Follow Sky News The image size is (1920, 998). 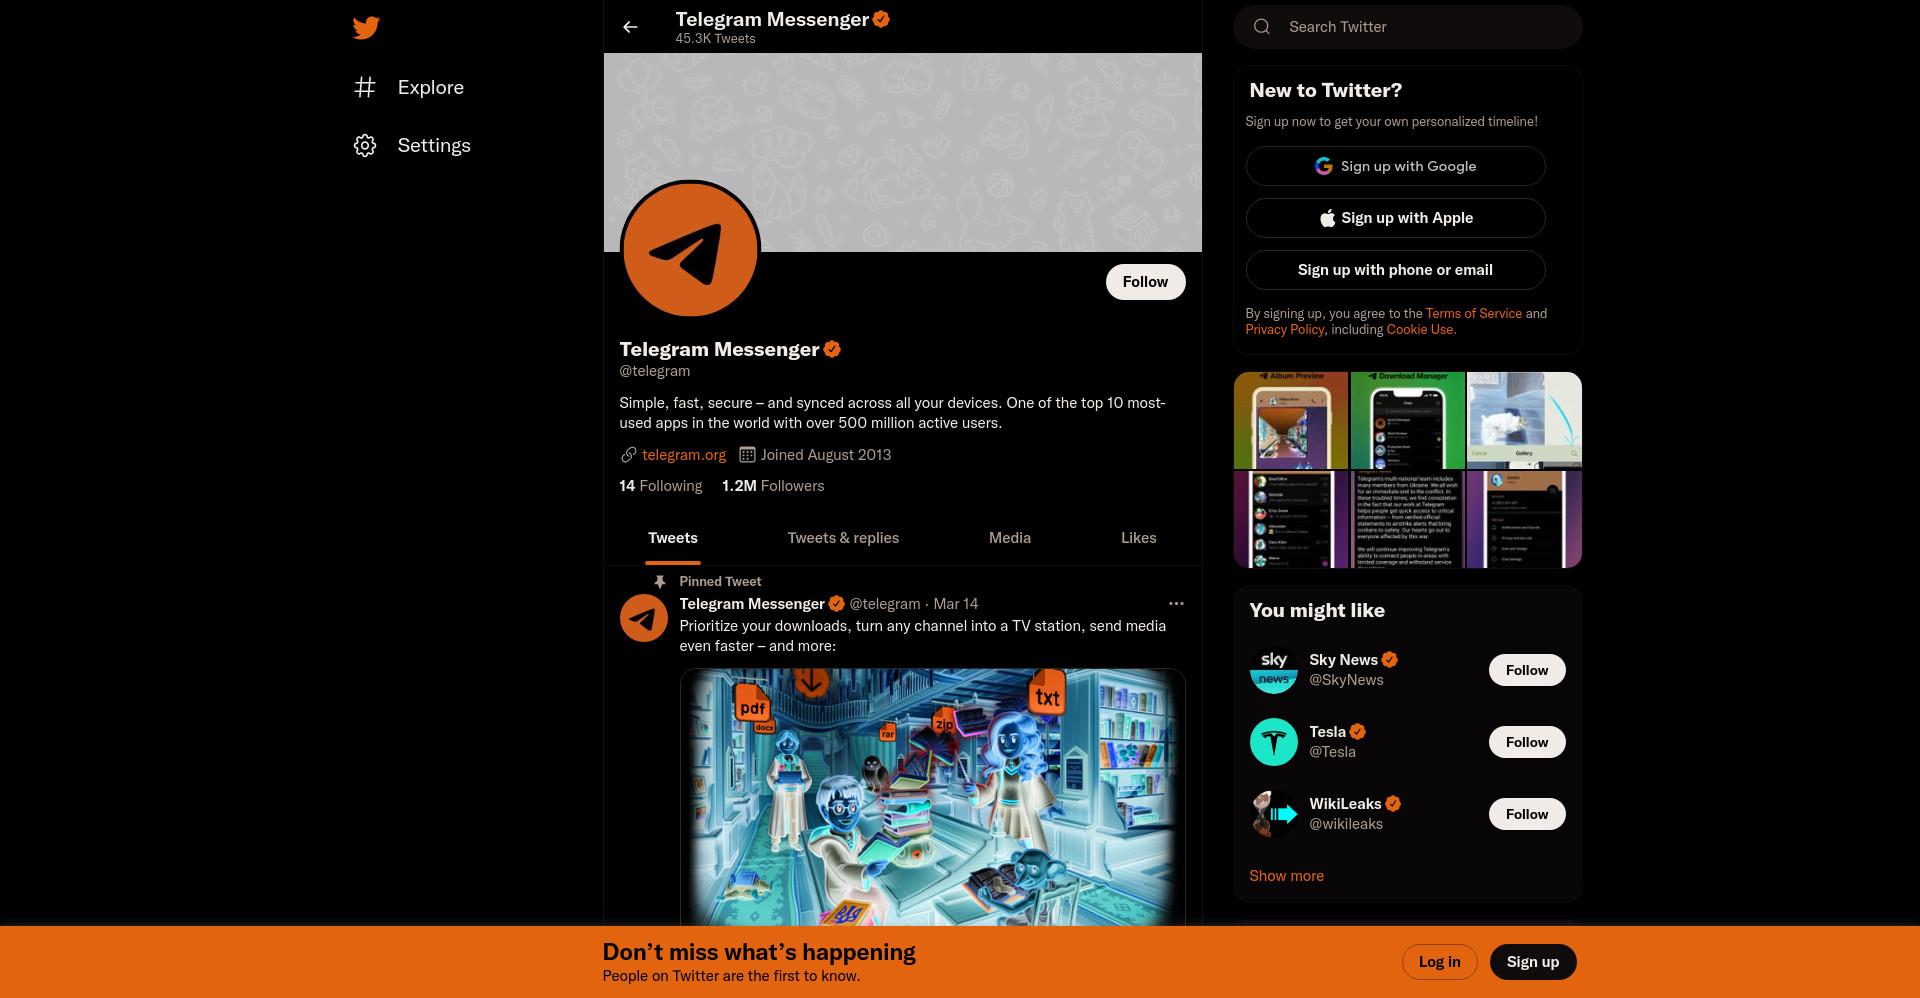pos(1527,670)
